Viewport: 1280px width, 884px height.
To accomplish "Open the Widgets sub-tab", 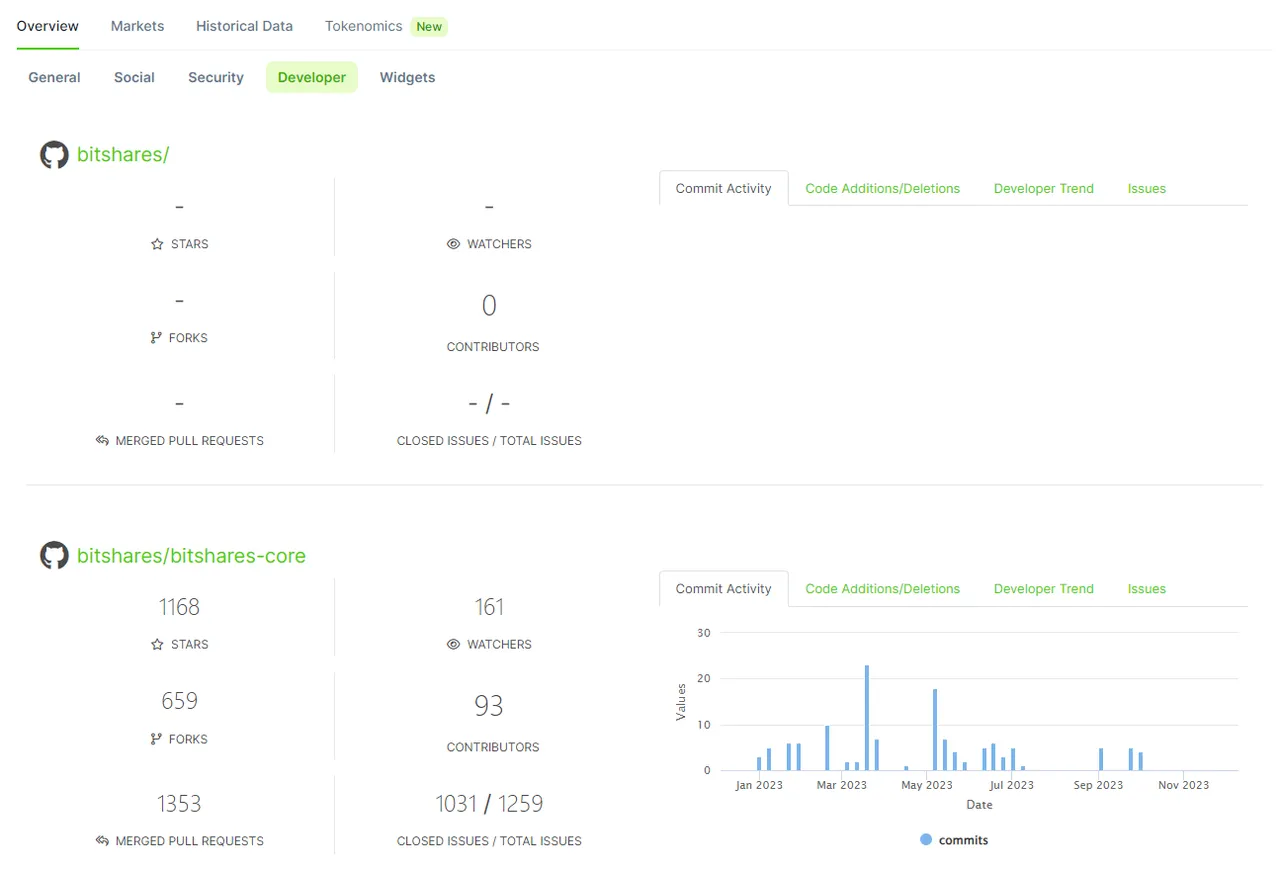I will 407,77.
